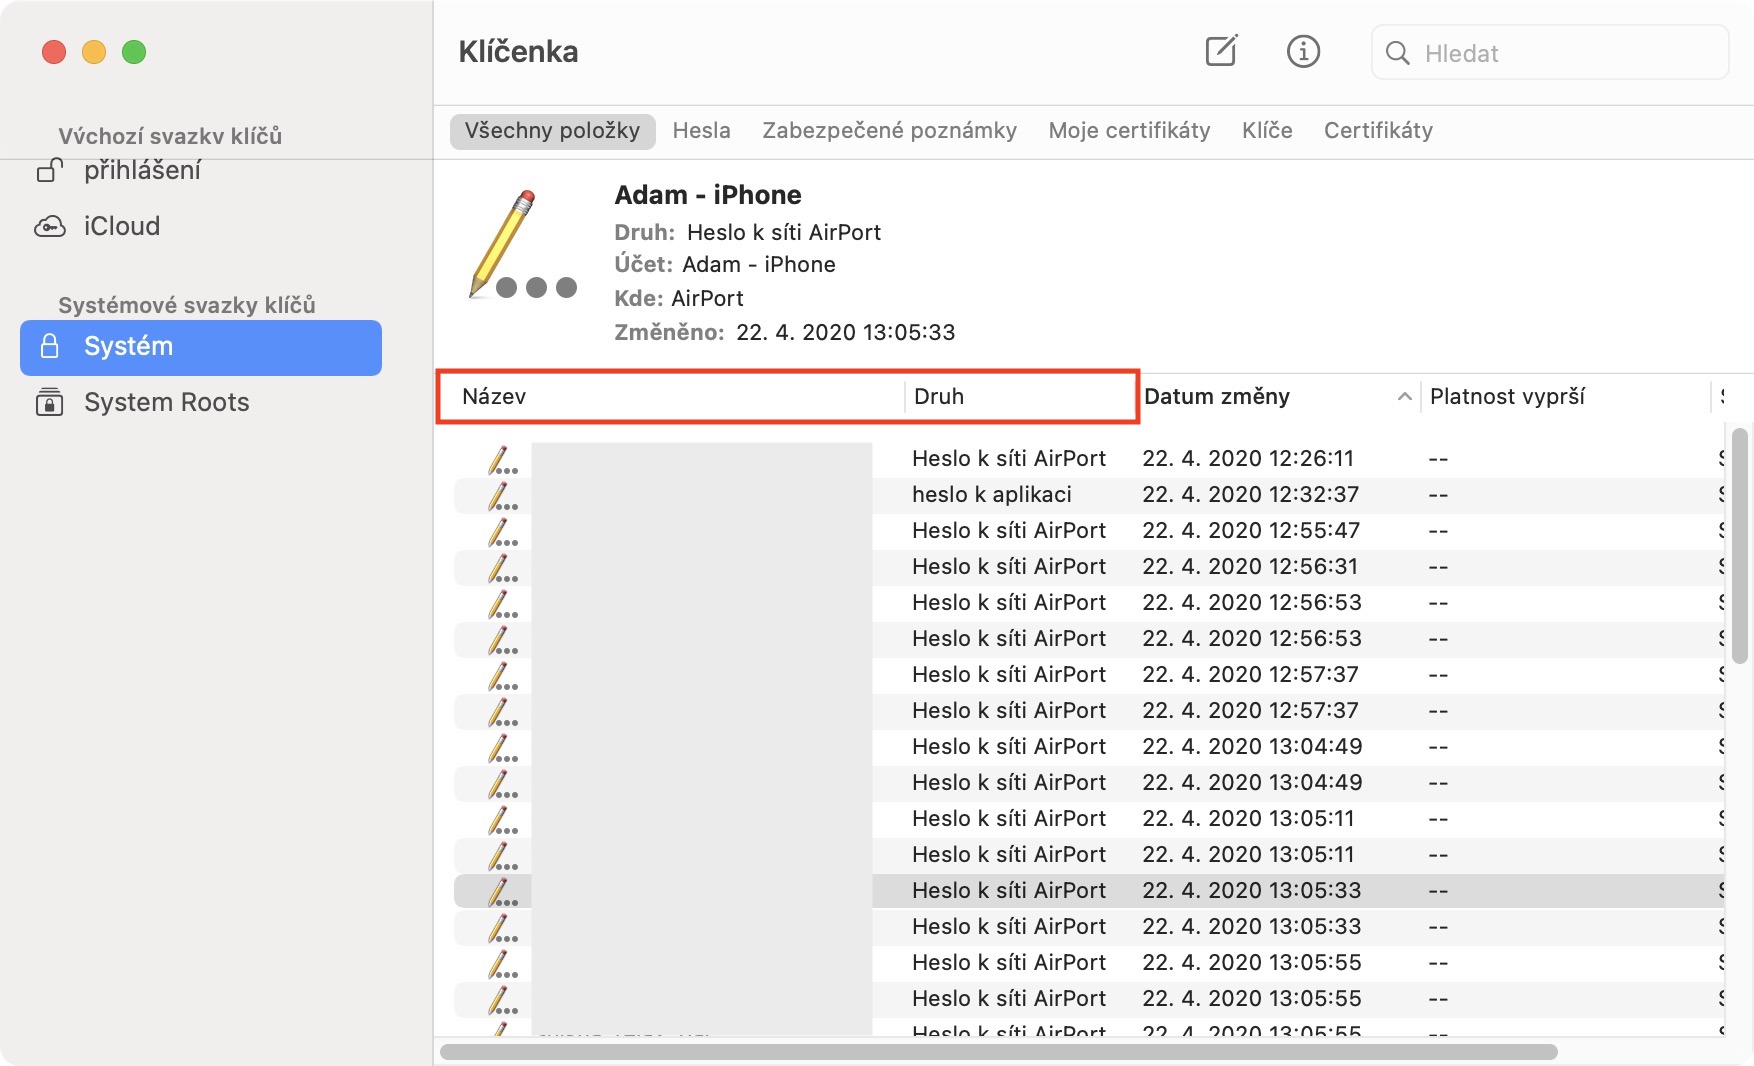Click pencil icon of heslo k aplikaci row
The height and width of the screenshot is (1066, 1754).
pyautogui.click(x=502, y=495)
